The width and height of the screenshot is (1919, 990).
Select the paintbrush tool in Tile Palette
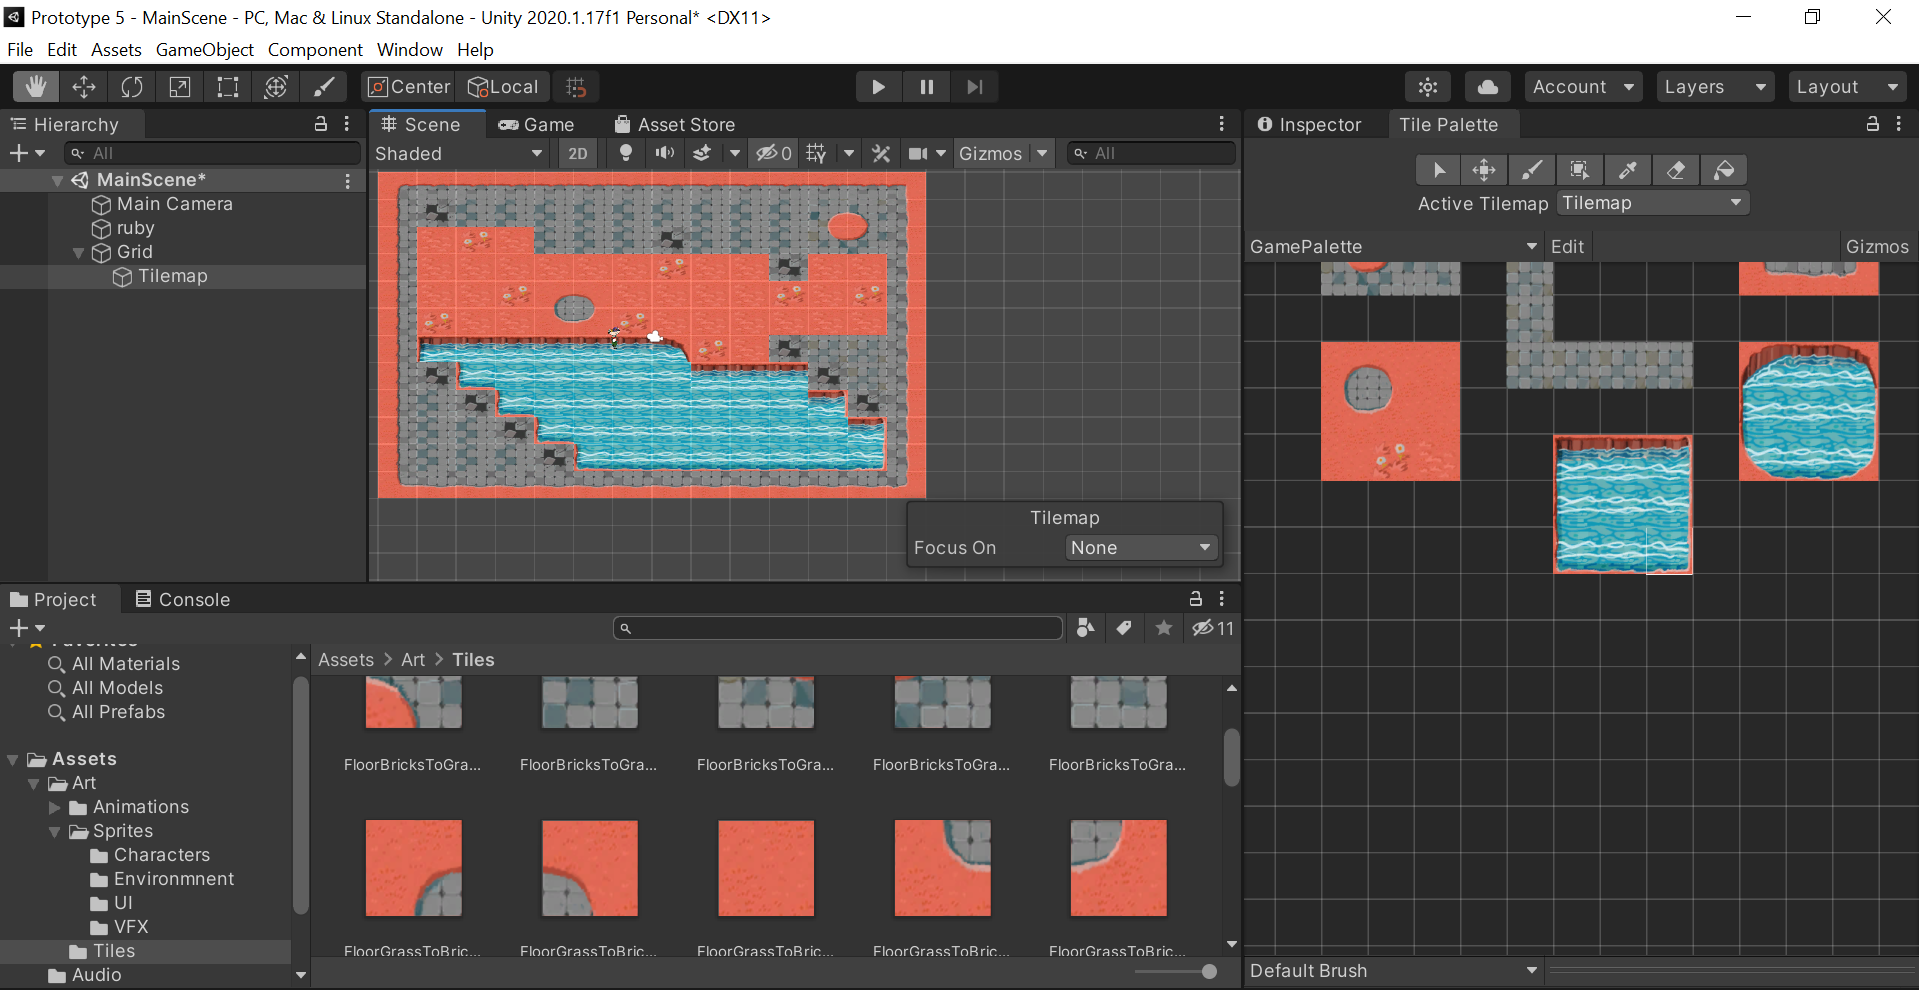[x=1532, y=170]
